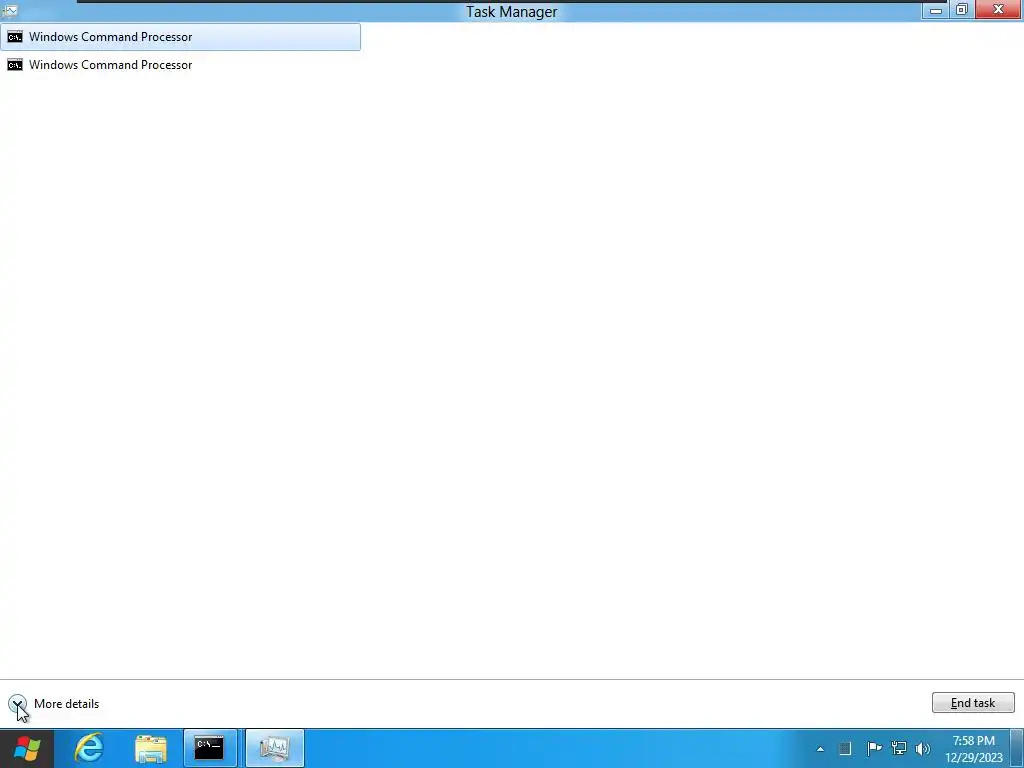The width and height of the screenshot is (1024, 768).
Task: Select the second, unhighlighted Windows Command Processor row
Action: (180, 65)
